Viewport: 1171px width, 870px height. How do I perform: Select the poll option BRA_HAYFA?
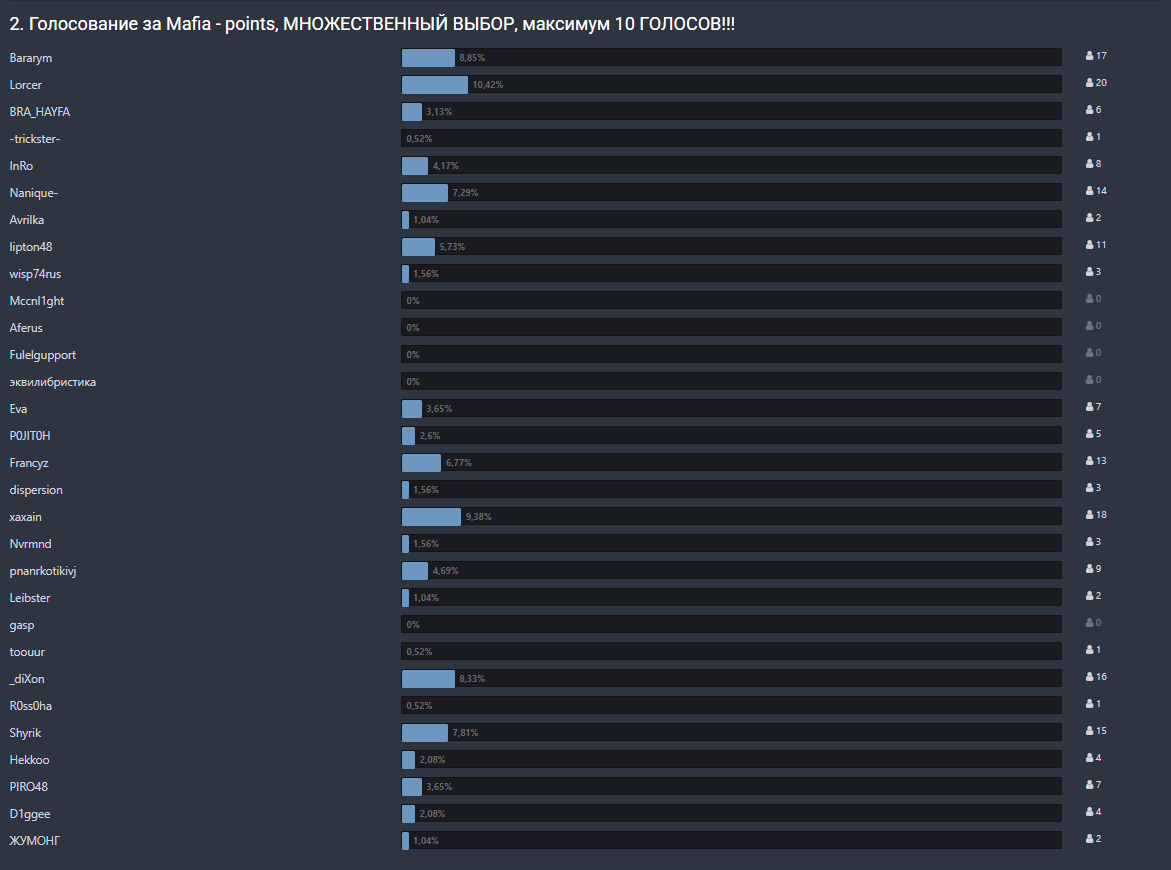click(40, 112)
